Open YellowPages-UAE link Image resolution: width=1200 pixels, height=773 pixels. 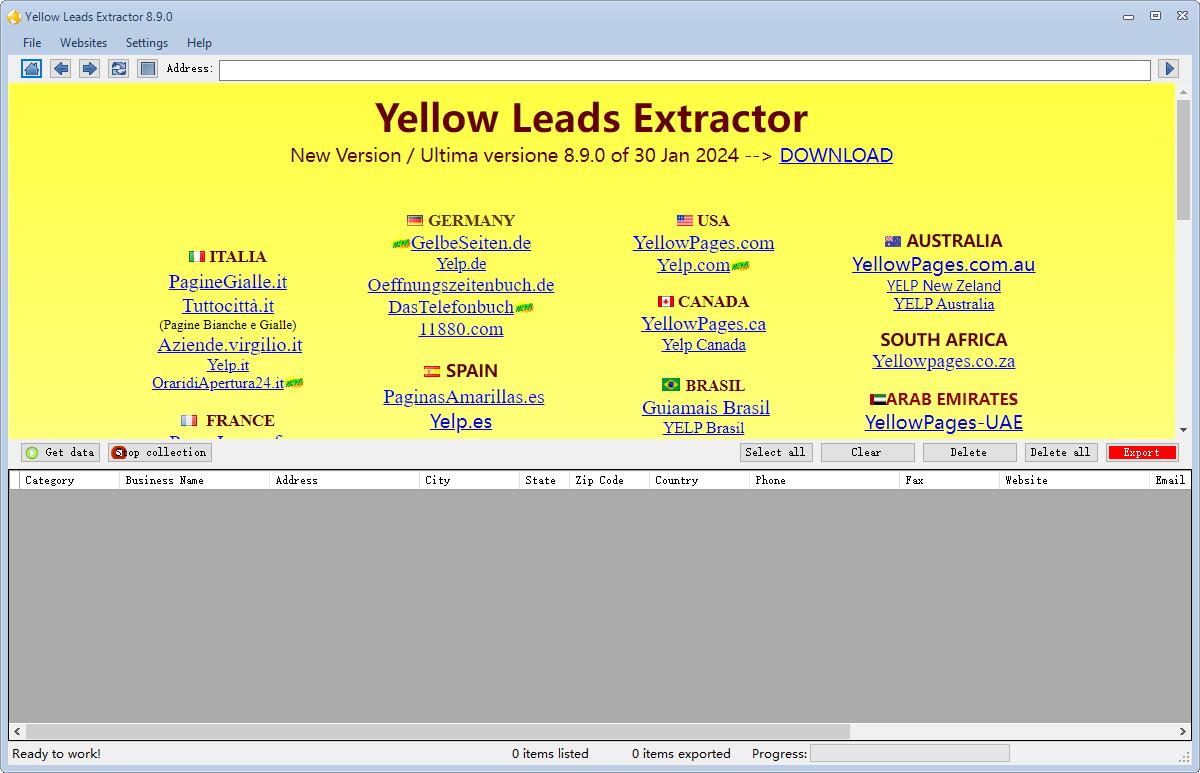944,423
